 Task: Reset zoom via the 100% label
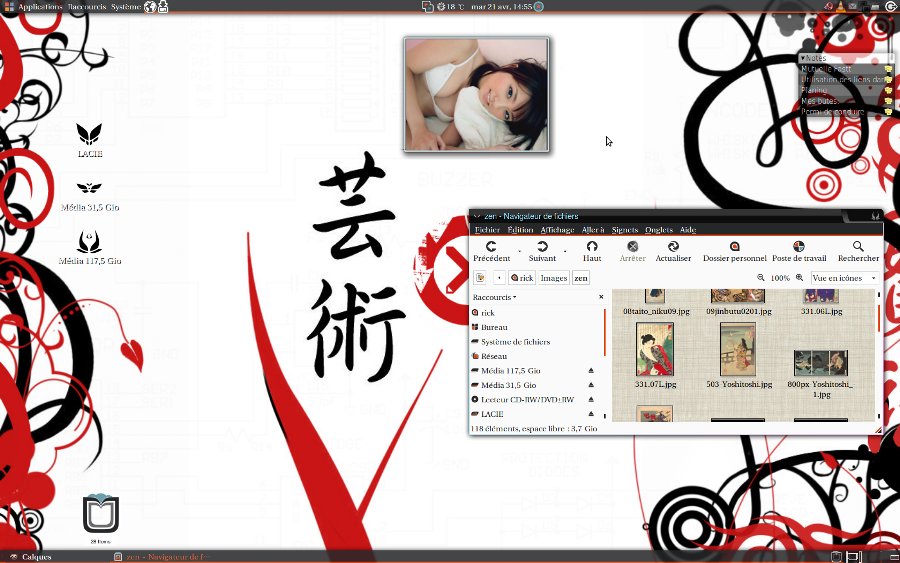click(x=780, y=278)
